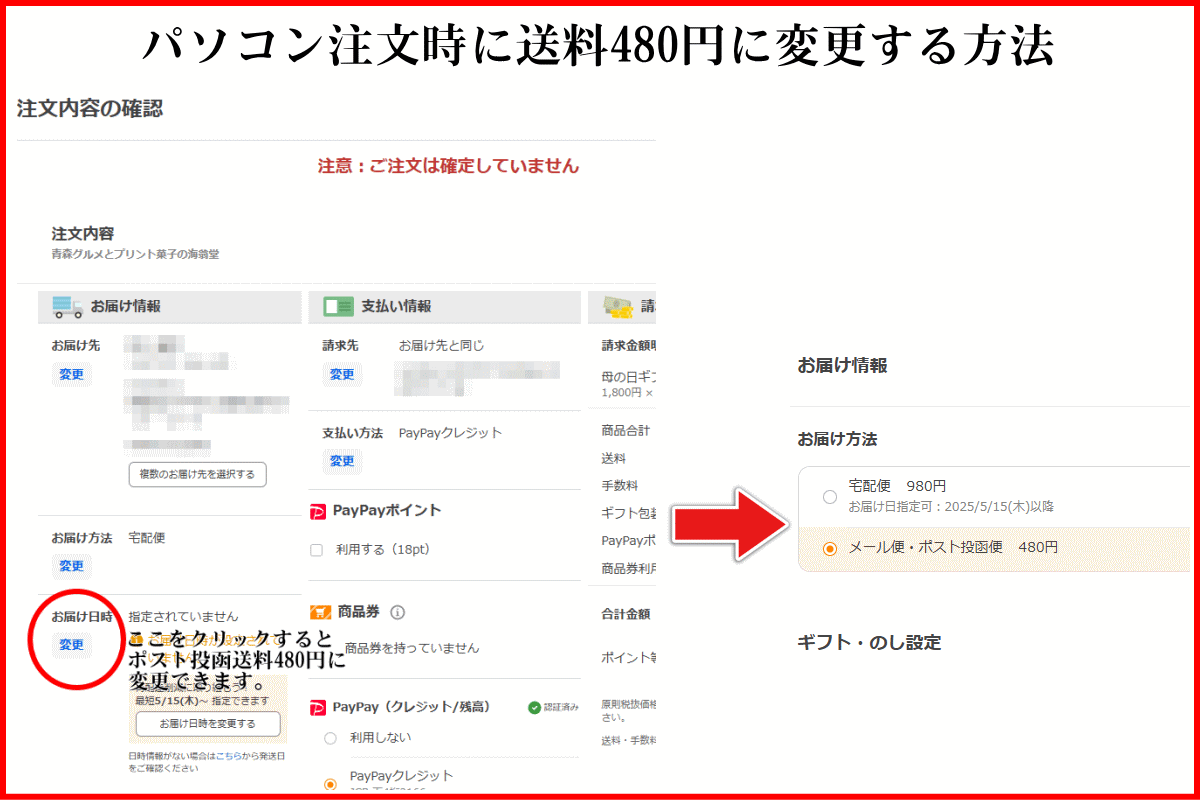The width and height of the screenshot is (1200, 800).
Task: Click the 合計金額 label
Action: coord(626,614)
